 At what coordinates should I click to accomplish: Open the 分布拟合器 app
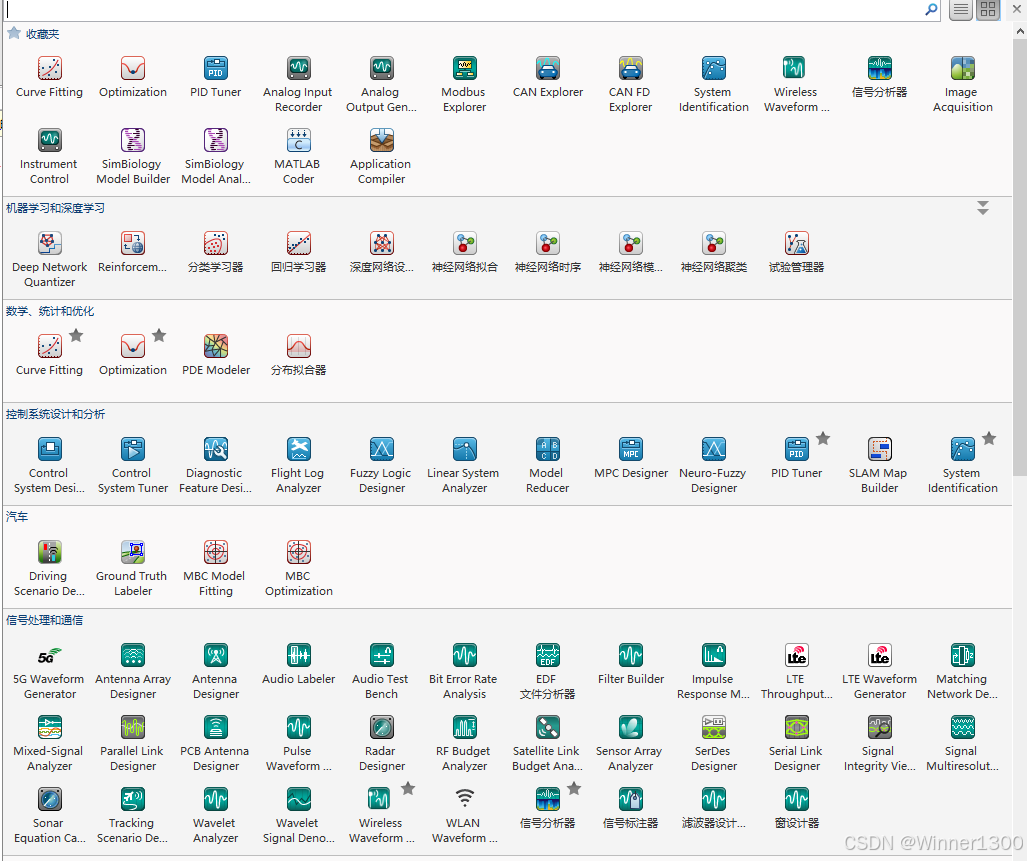pyautogui.click(x=298, y=355)
